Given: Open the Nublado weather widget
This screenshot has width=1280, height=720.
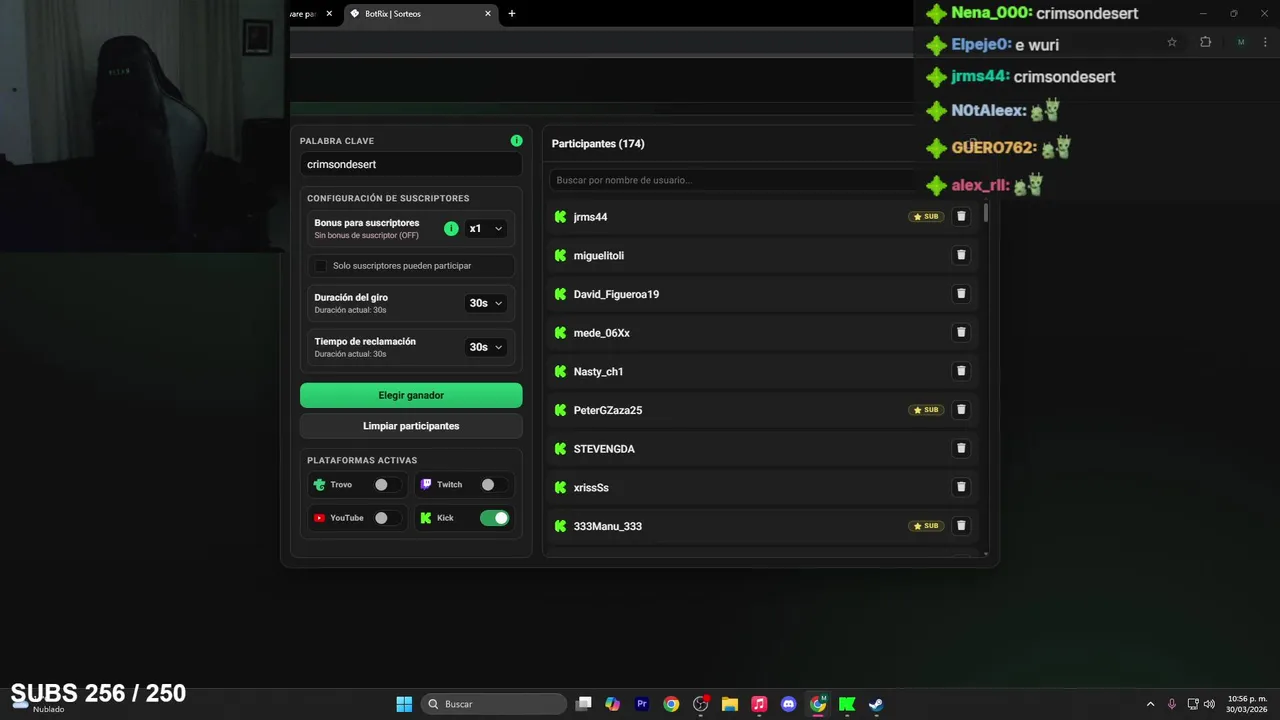Looking at the screenshot, I should coord(38,705).
